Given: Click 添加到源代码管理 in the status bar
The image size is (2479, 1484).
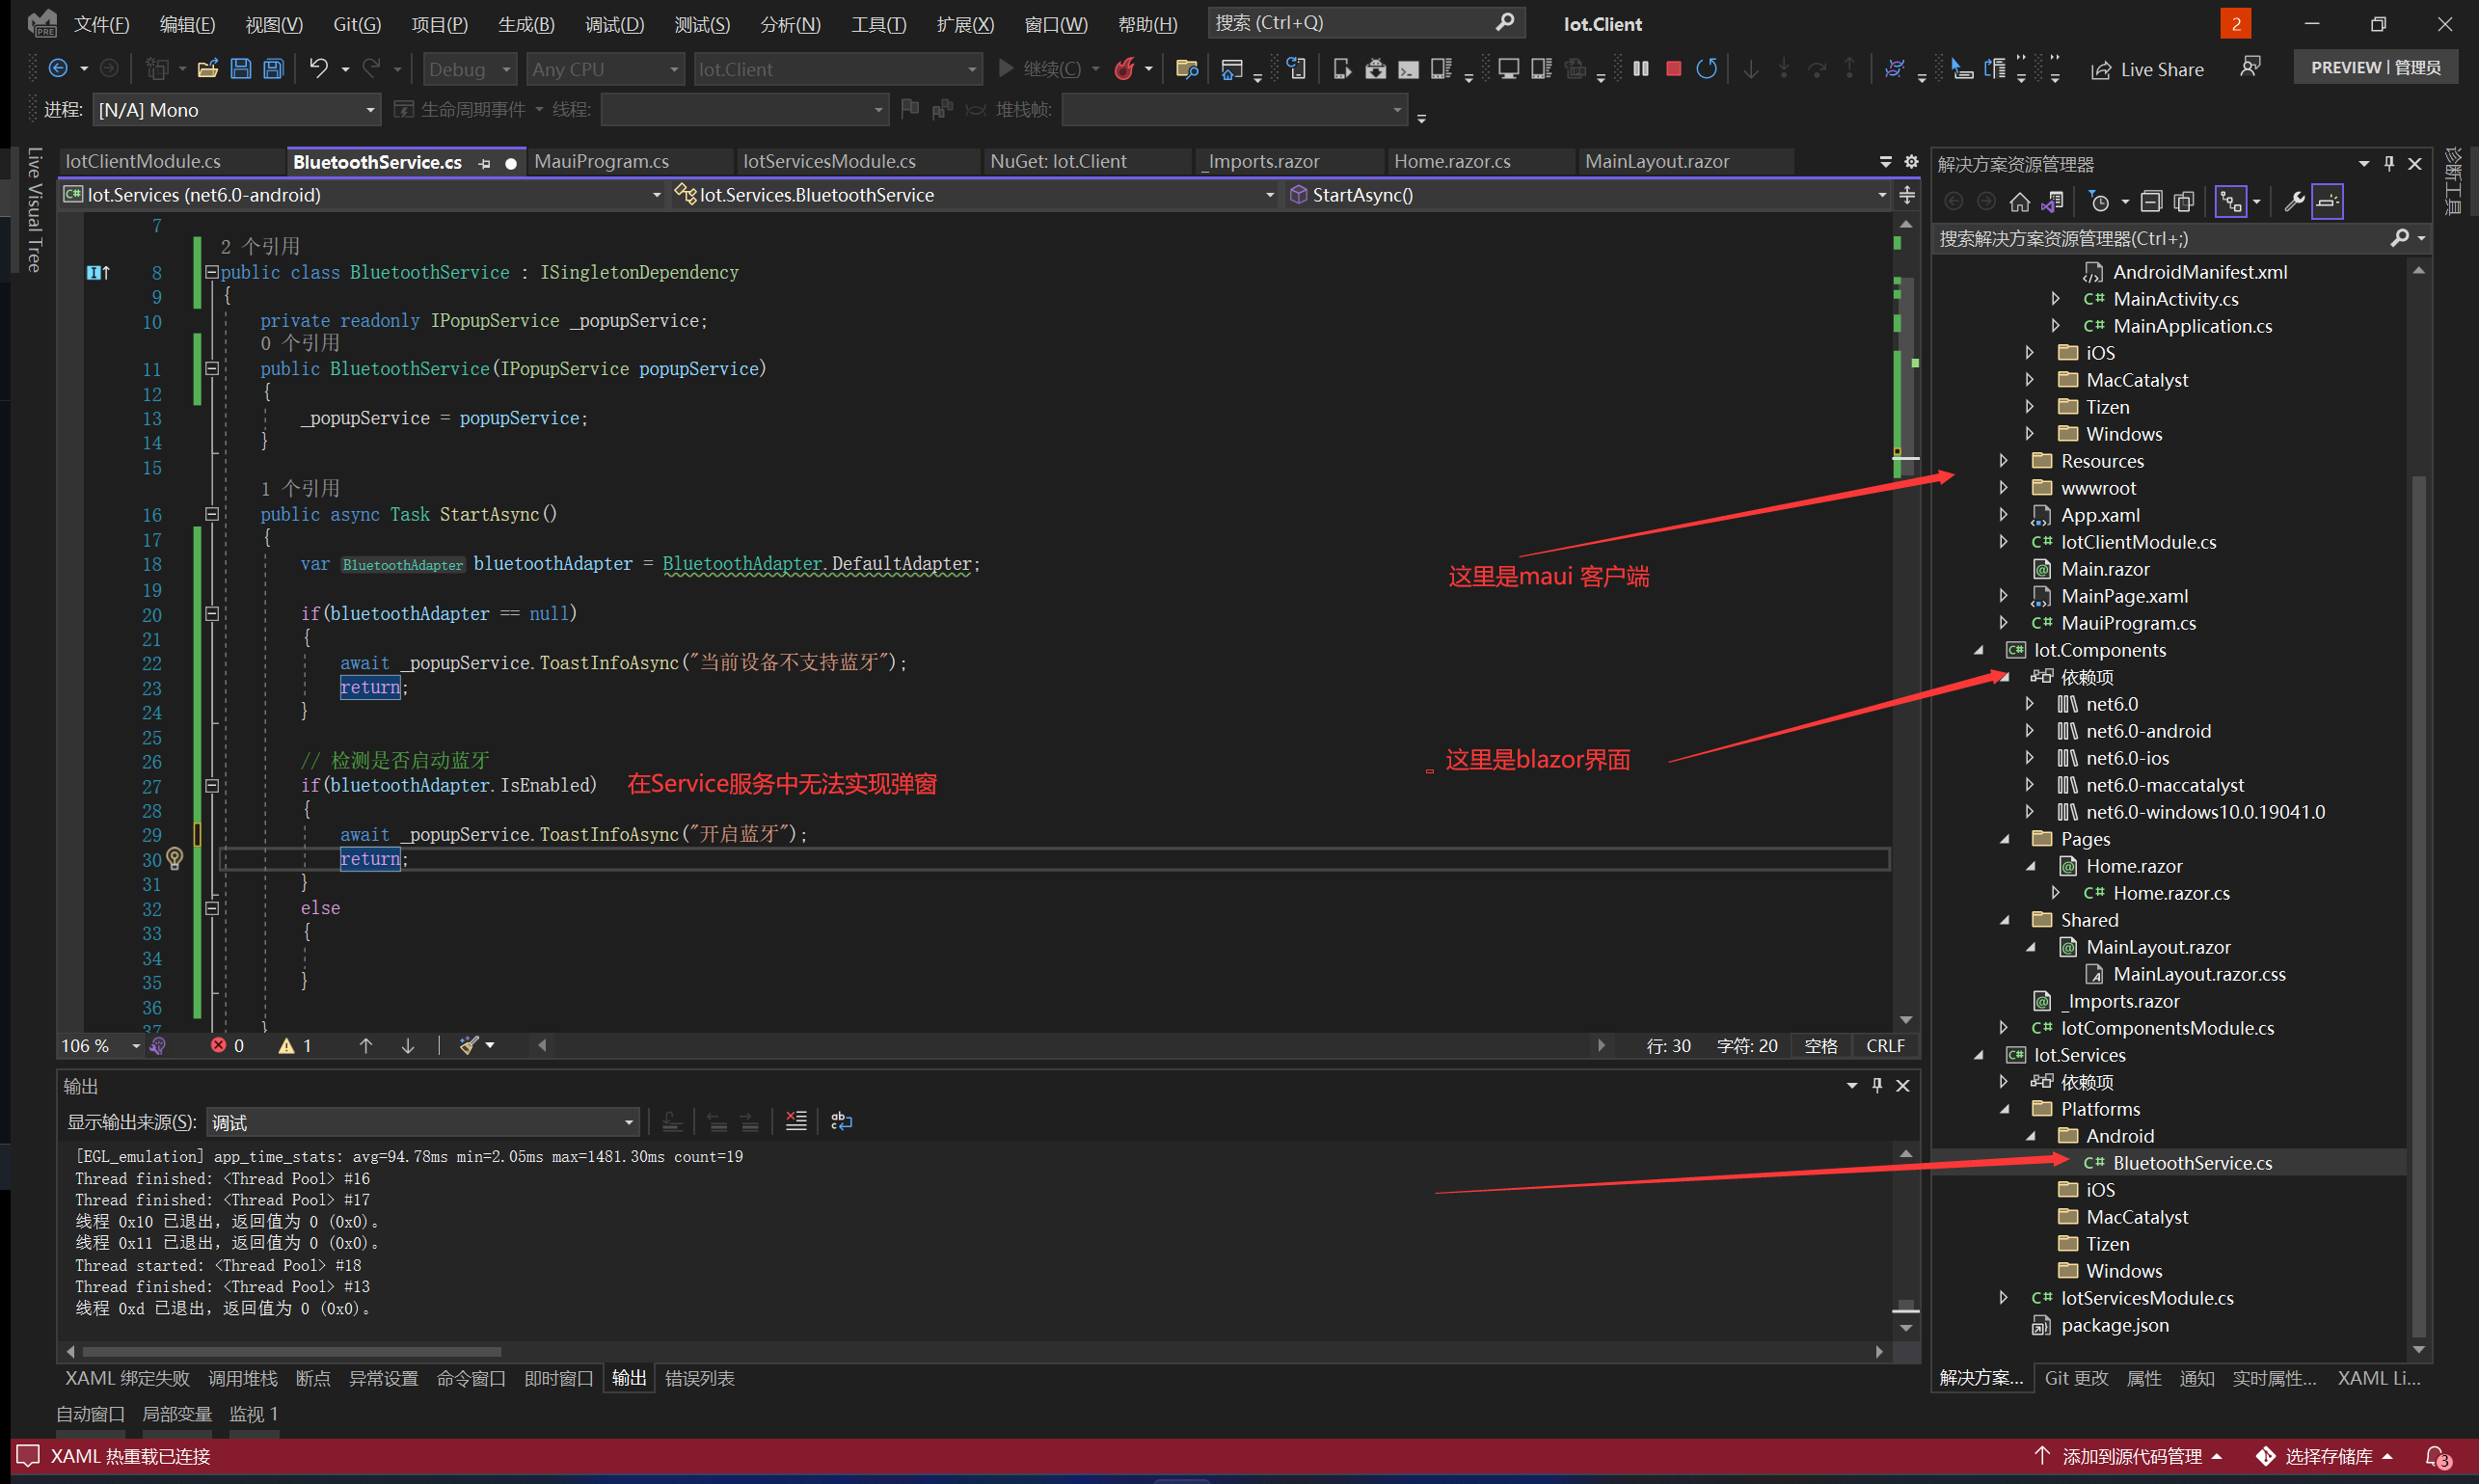Looking at the screenshot, I should pos(2131,1456).
